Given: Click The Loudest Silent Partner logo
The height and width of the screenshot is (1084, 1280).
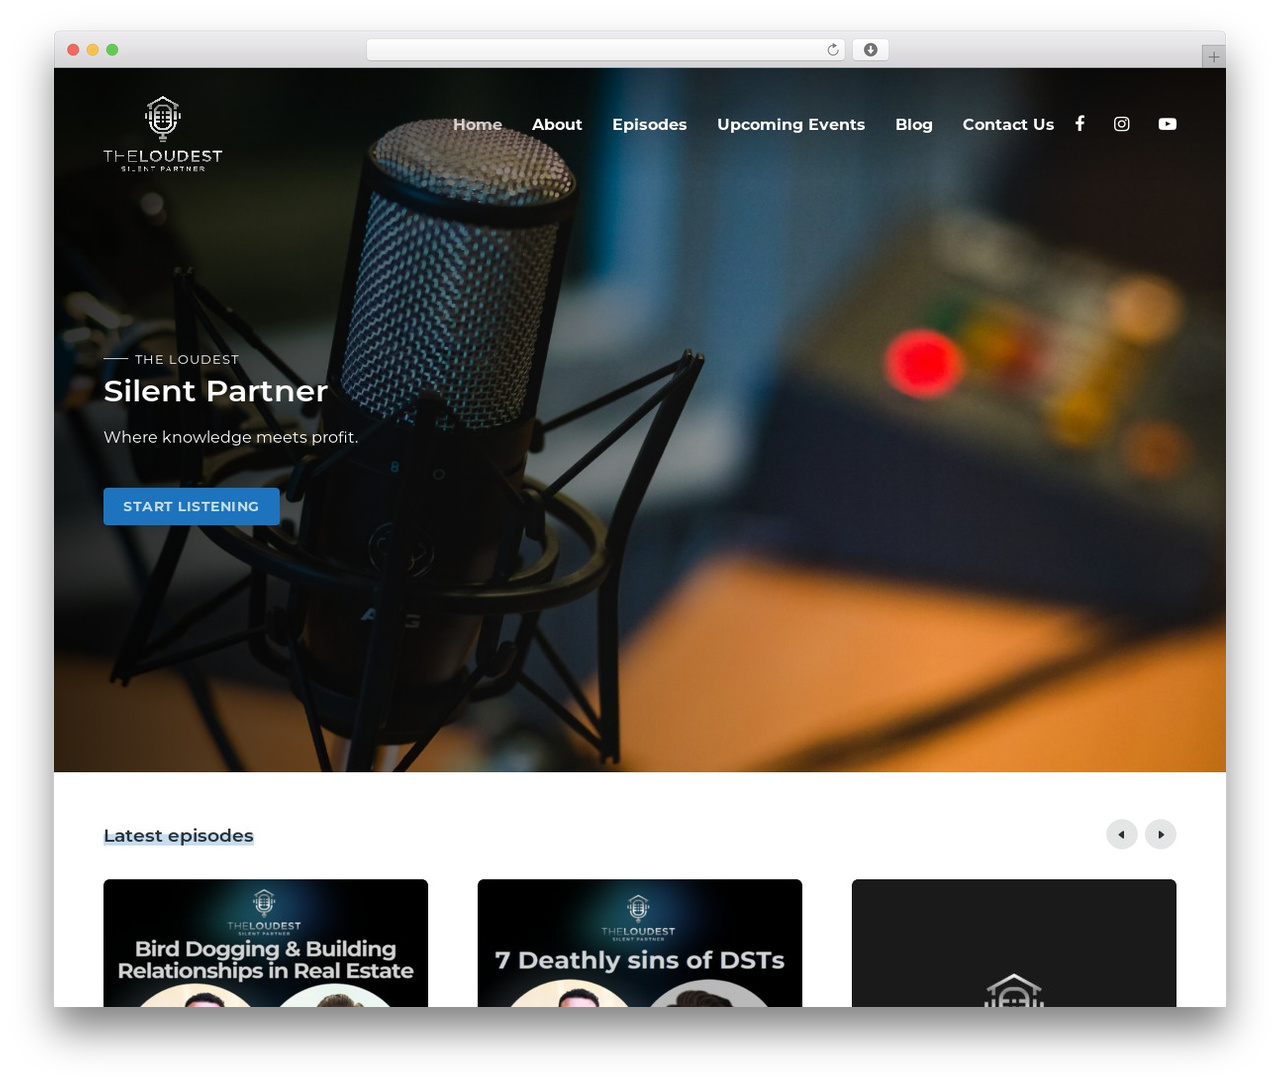Looking at the screenshot, I should click(x=163, y=134).
